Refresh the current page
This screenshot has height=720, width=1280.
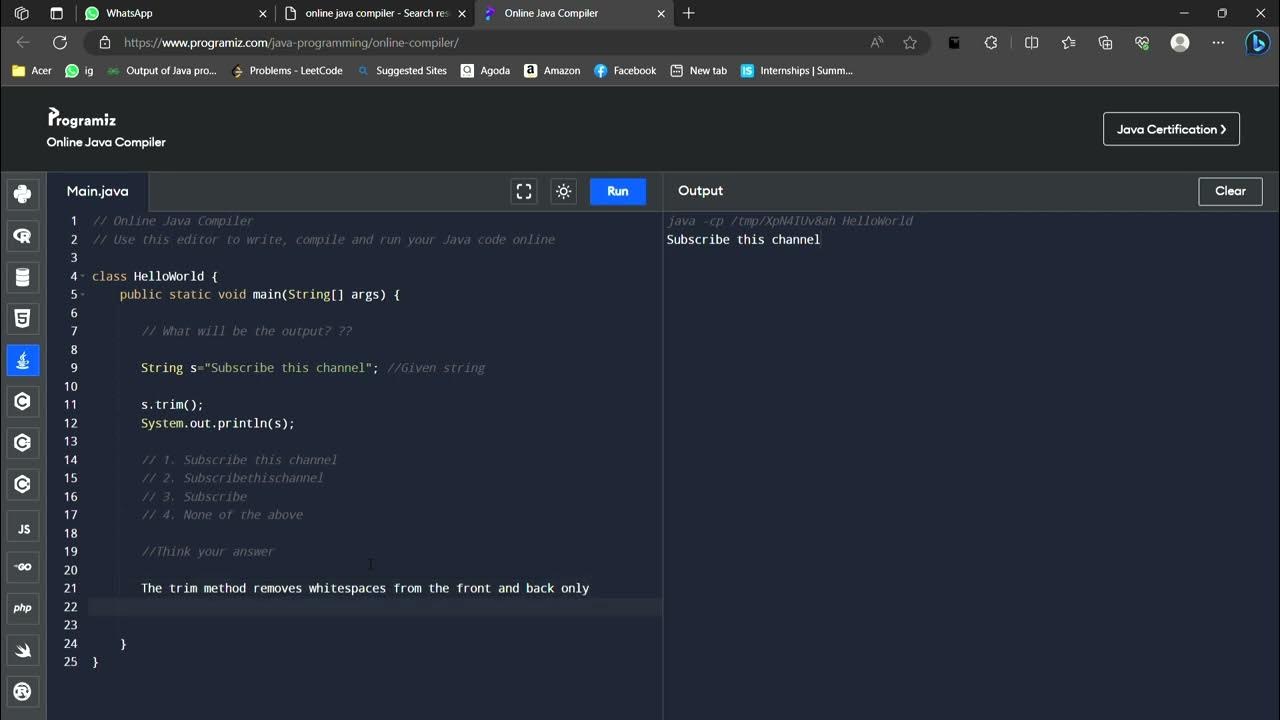(60, 42)
